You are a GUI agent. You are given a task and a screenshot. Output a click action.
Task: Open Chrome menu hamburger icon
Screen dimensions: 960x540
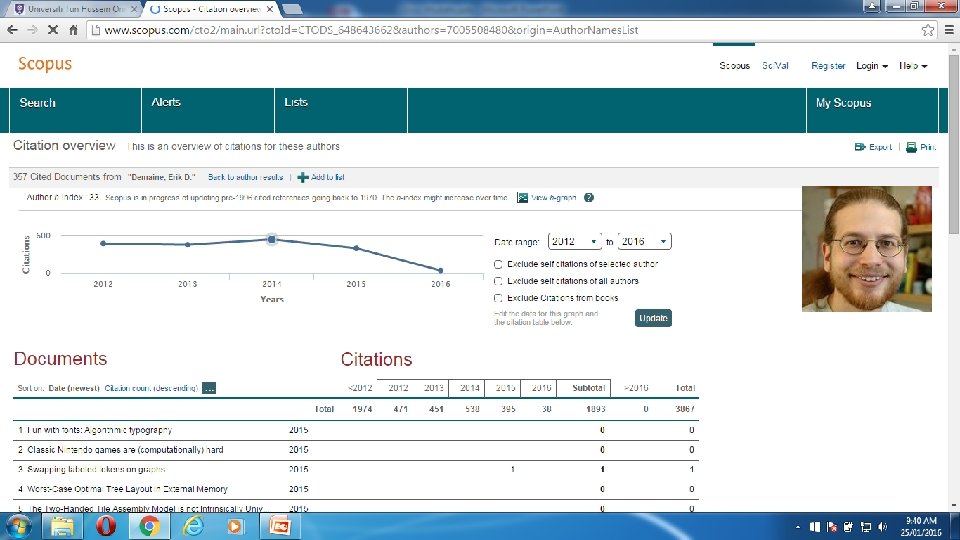[950, 29]
